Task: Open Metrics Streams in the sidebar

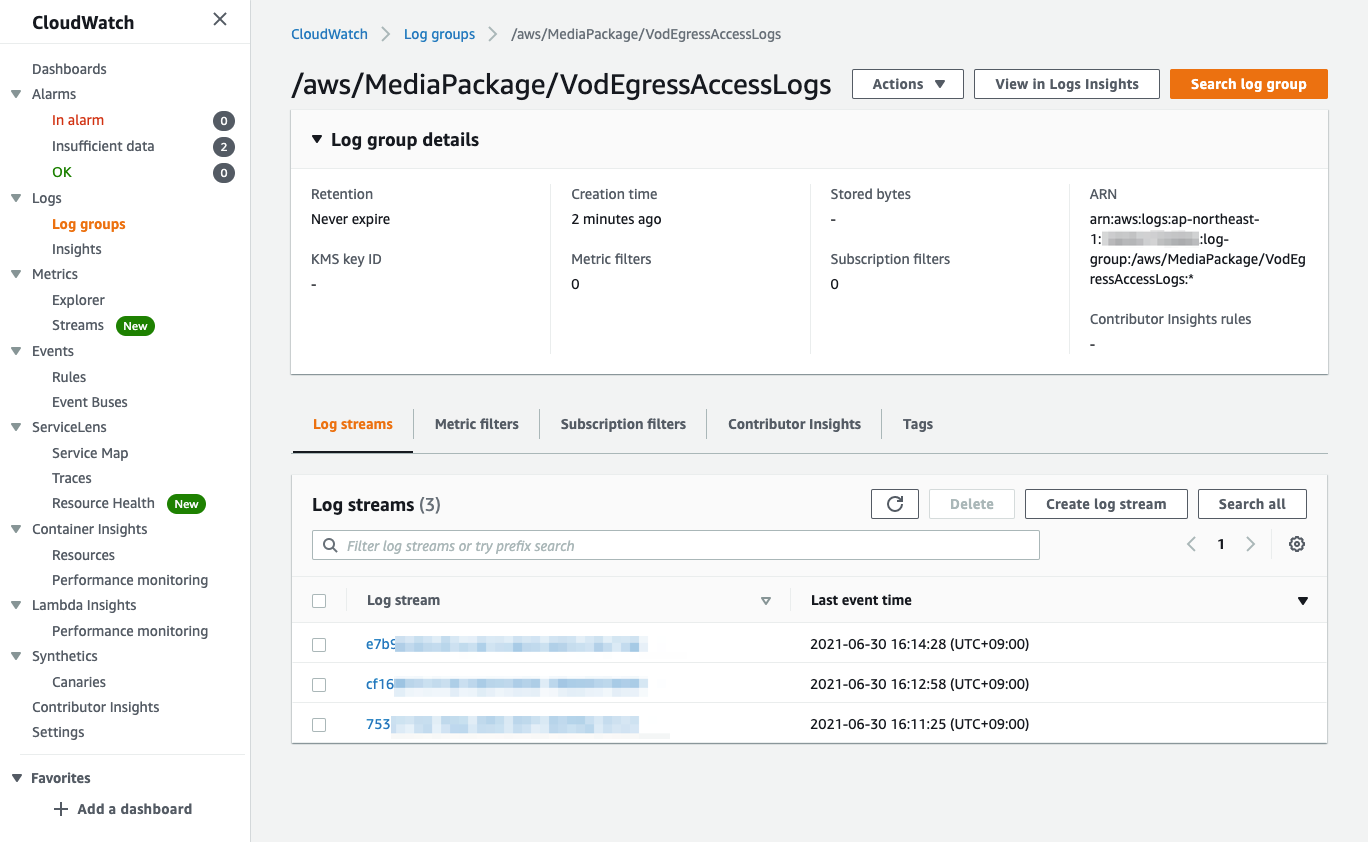Action: [78, 325]
